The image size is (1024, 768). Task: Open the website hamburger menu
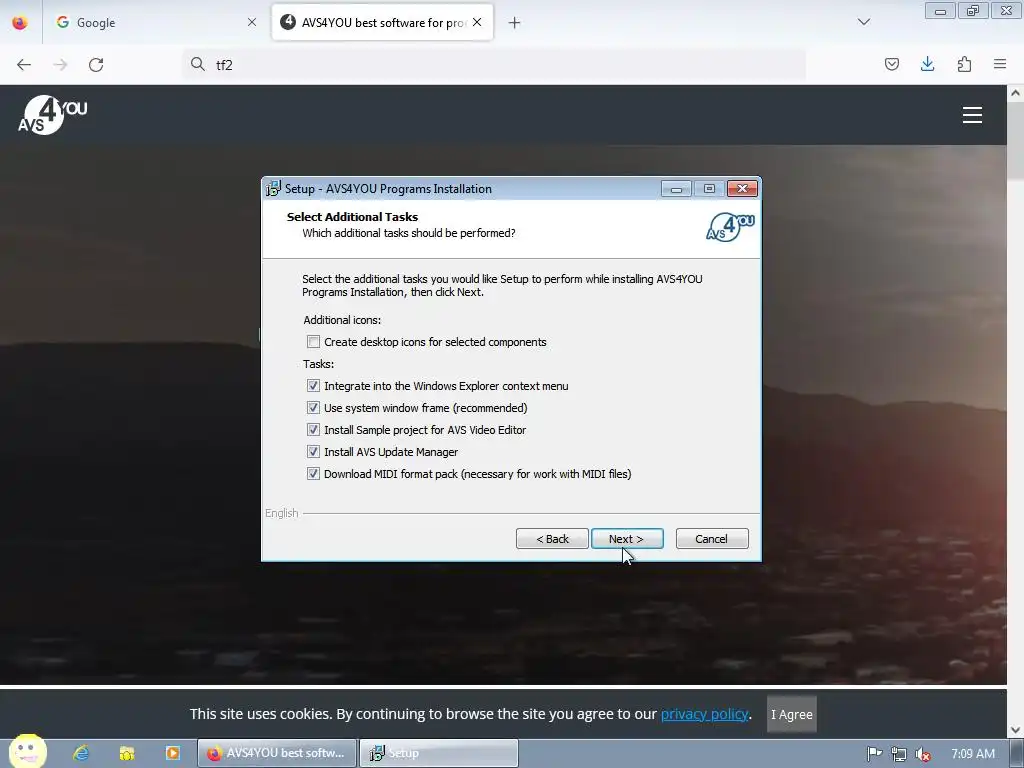tap(972, 115)
